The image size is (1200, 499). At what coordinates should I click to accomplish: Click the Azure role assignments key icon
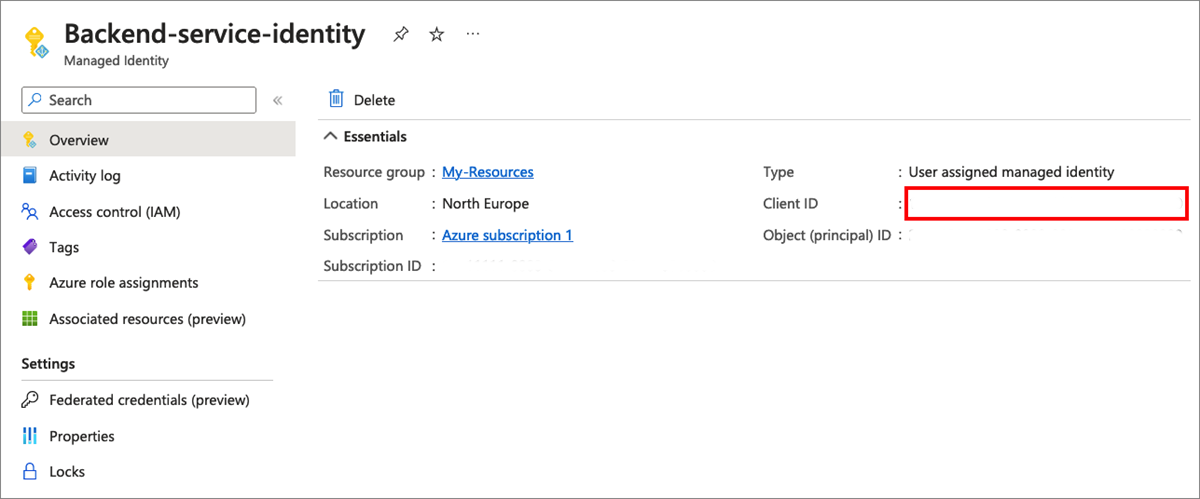click(x=30, y=283)
